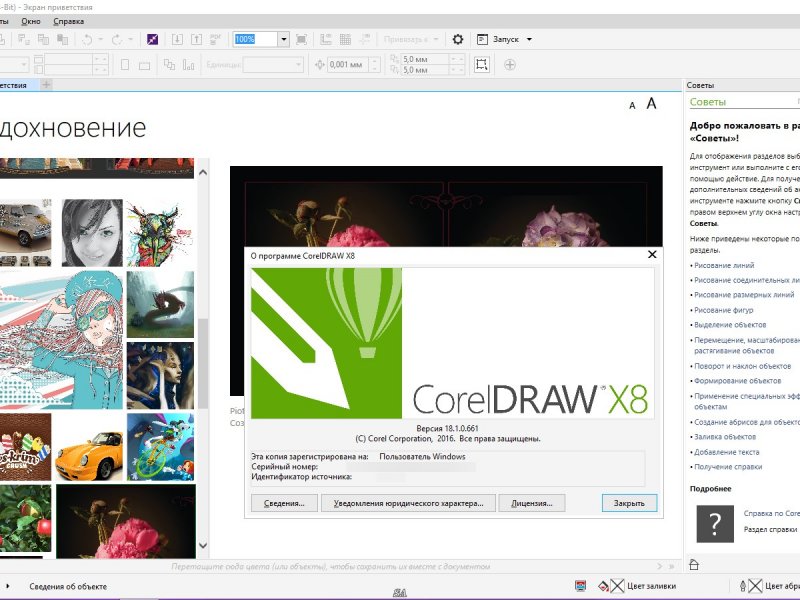Image resolution: width=800 pixels, height=600 pixels.
Task: Click the full-screen preview icon
Action: pos(302,39)
